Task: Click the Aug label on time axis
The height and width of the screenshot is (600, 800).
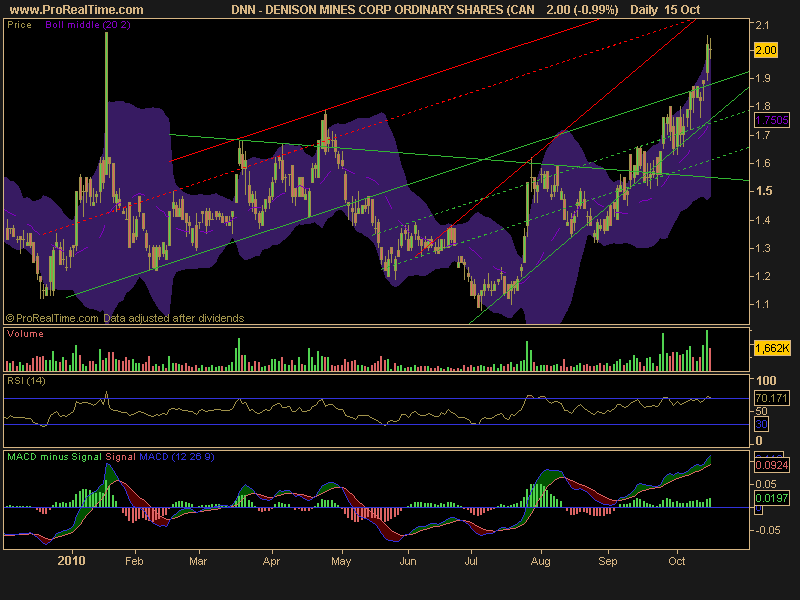Action: pos(540,561)
